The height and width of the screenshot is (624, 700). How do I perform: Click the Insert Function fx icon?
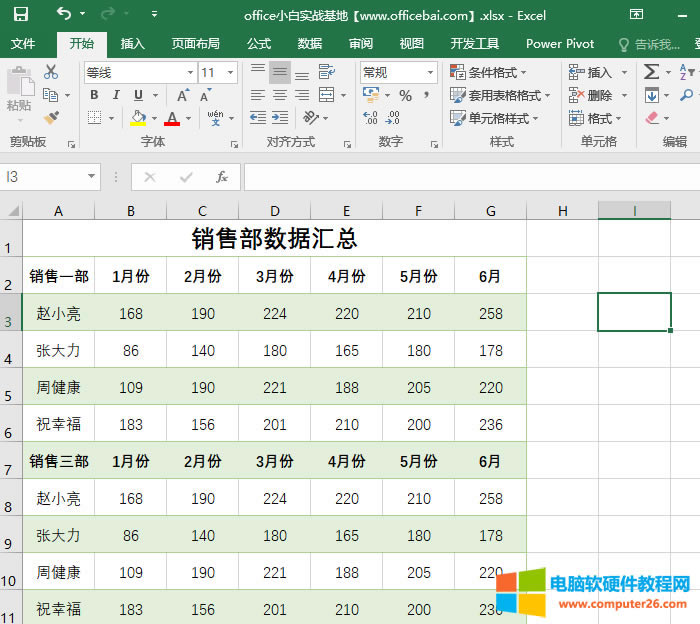click(x=222, y=177)
